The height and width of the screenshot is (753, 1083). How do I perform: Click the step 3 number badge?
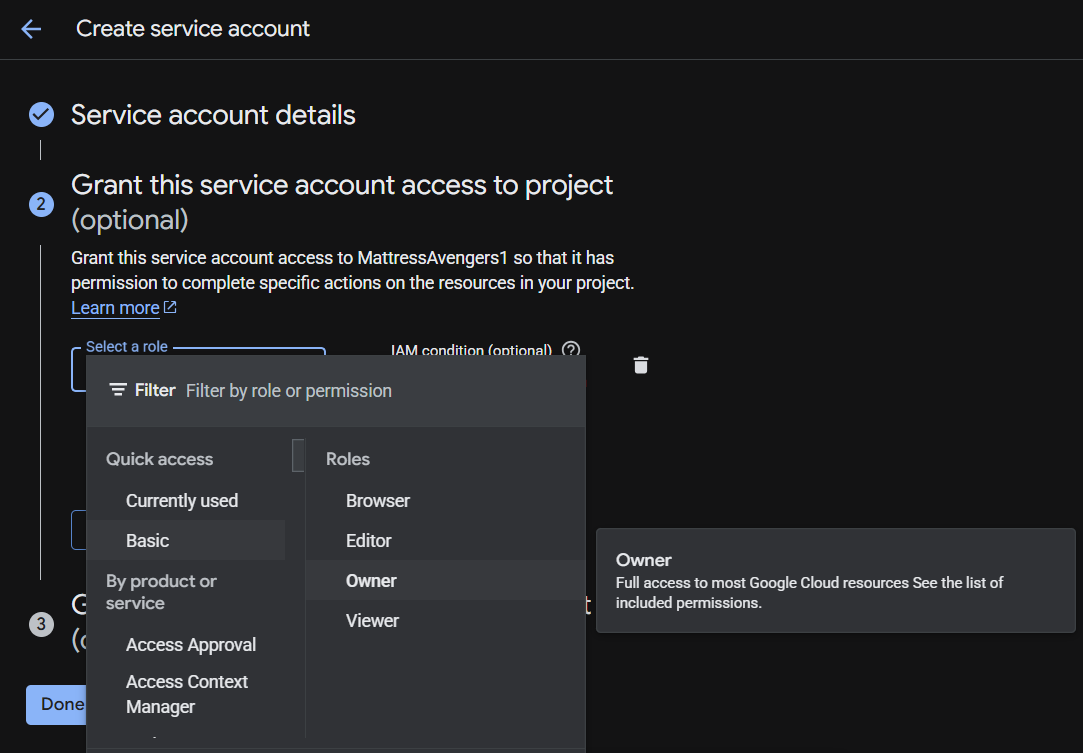point(41,624)
